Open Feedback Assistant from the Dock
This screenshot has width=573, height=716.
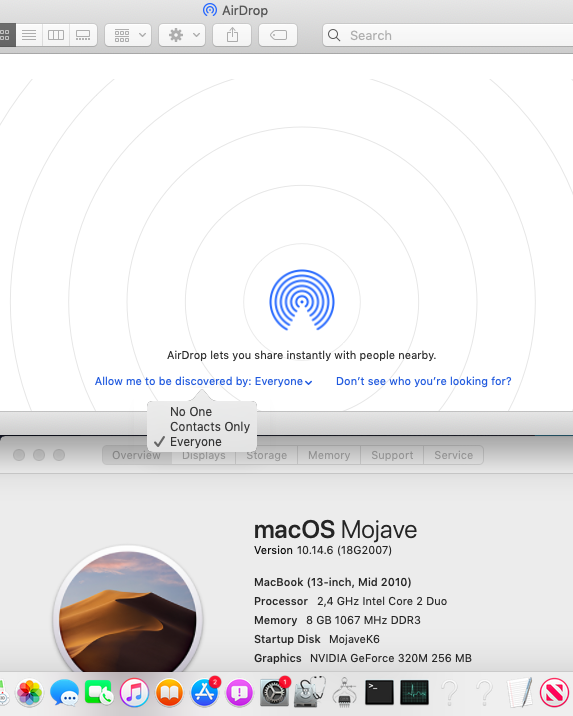pos(239,693)
